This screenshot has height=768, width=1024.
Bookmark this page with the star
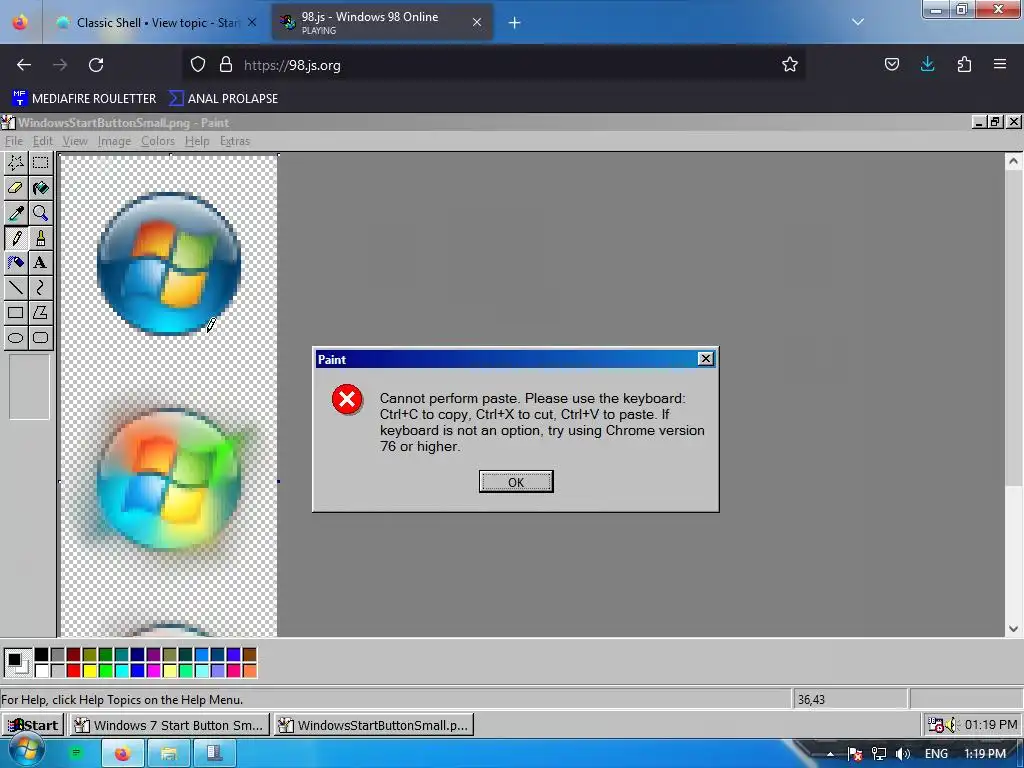[790, 65]
